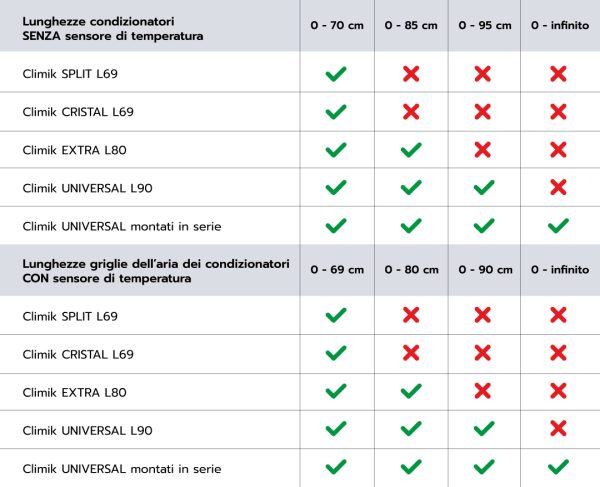Click EXTRA L80 red cross under 0-95 cm
This screenshot has height=487, width=600.
pyautogui.click(x=483, y=150)
